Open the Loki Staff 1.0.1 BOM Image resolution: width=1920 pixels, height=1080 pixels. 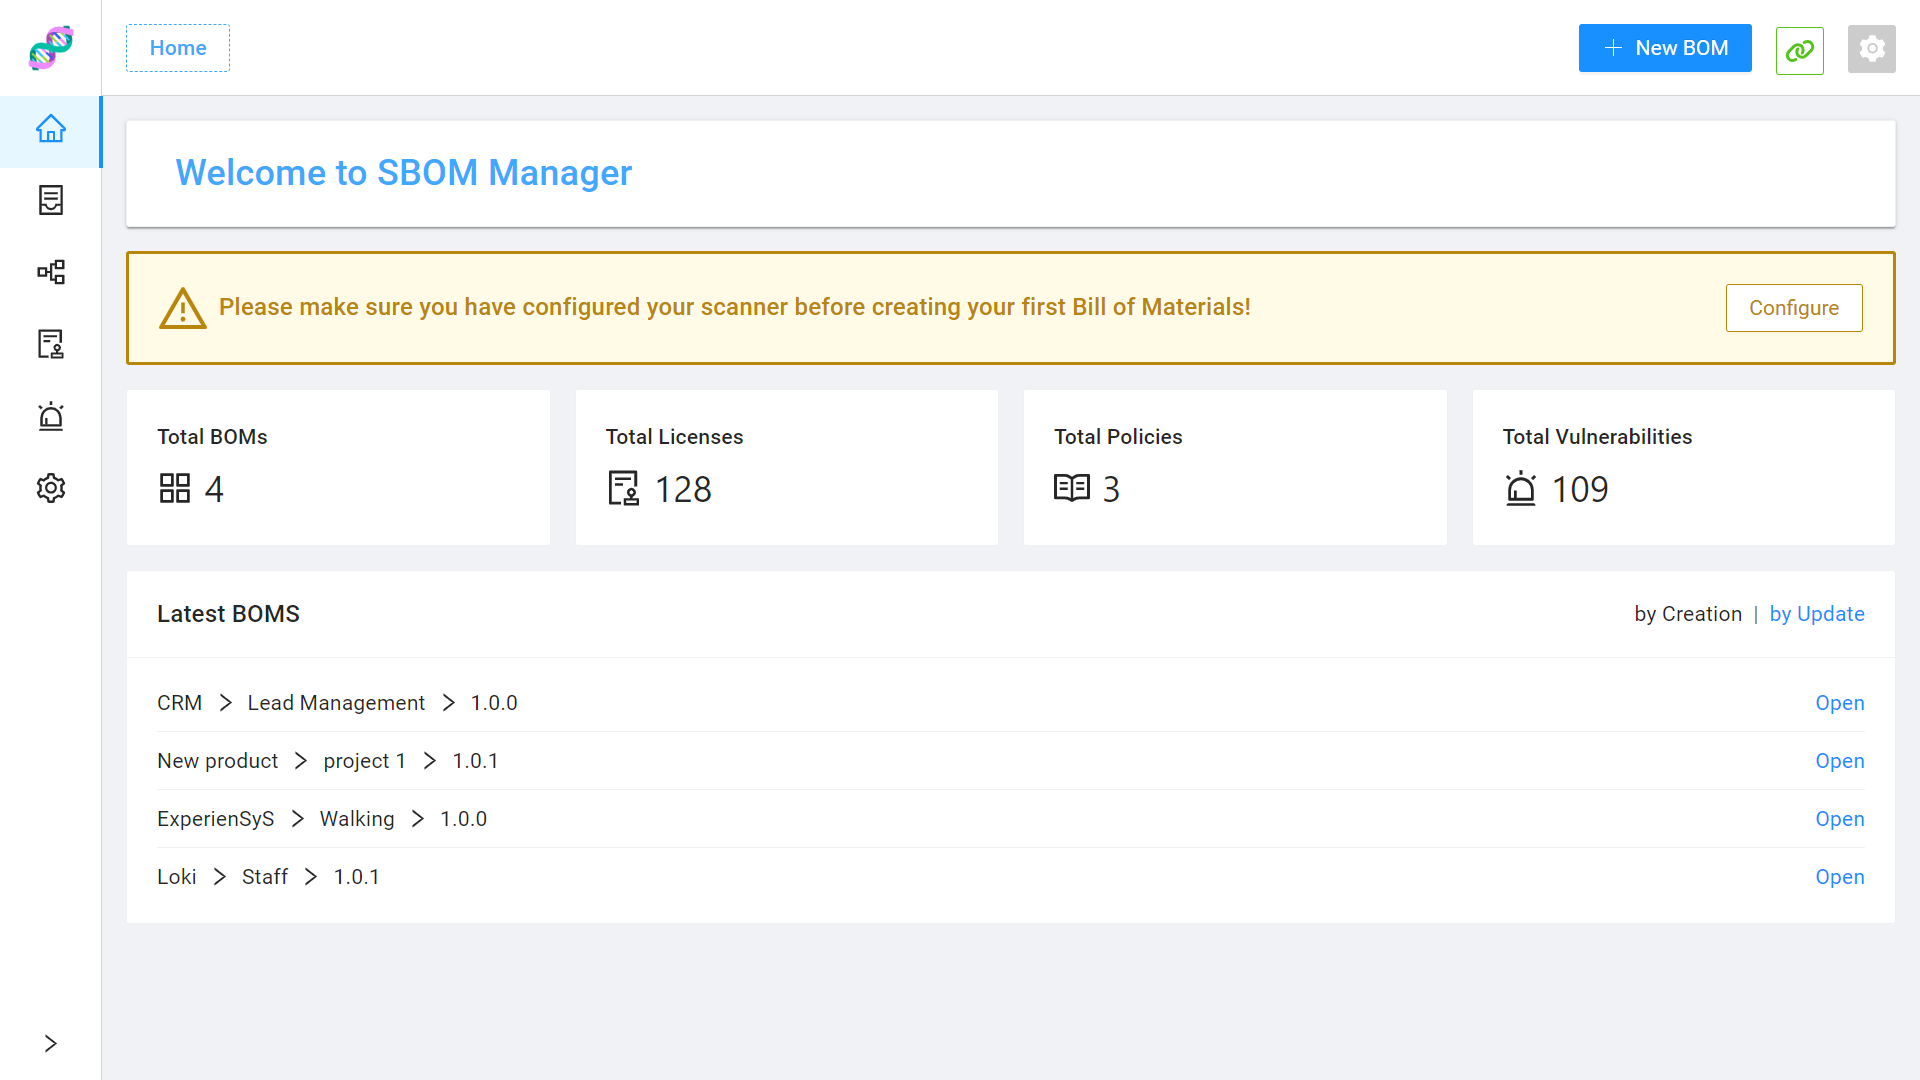1839,877
